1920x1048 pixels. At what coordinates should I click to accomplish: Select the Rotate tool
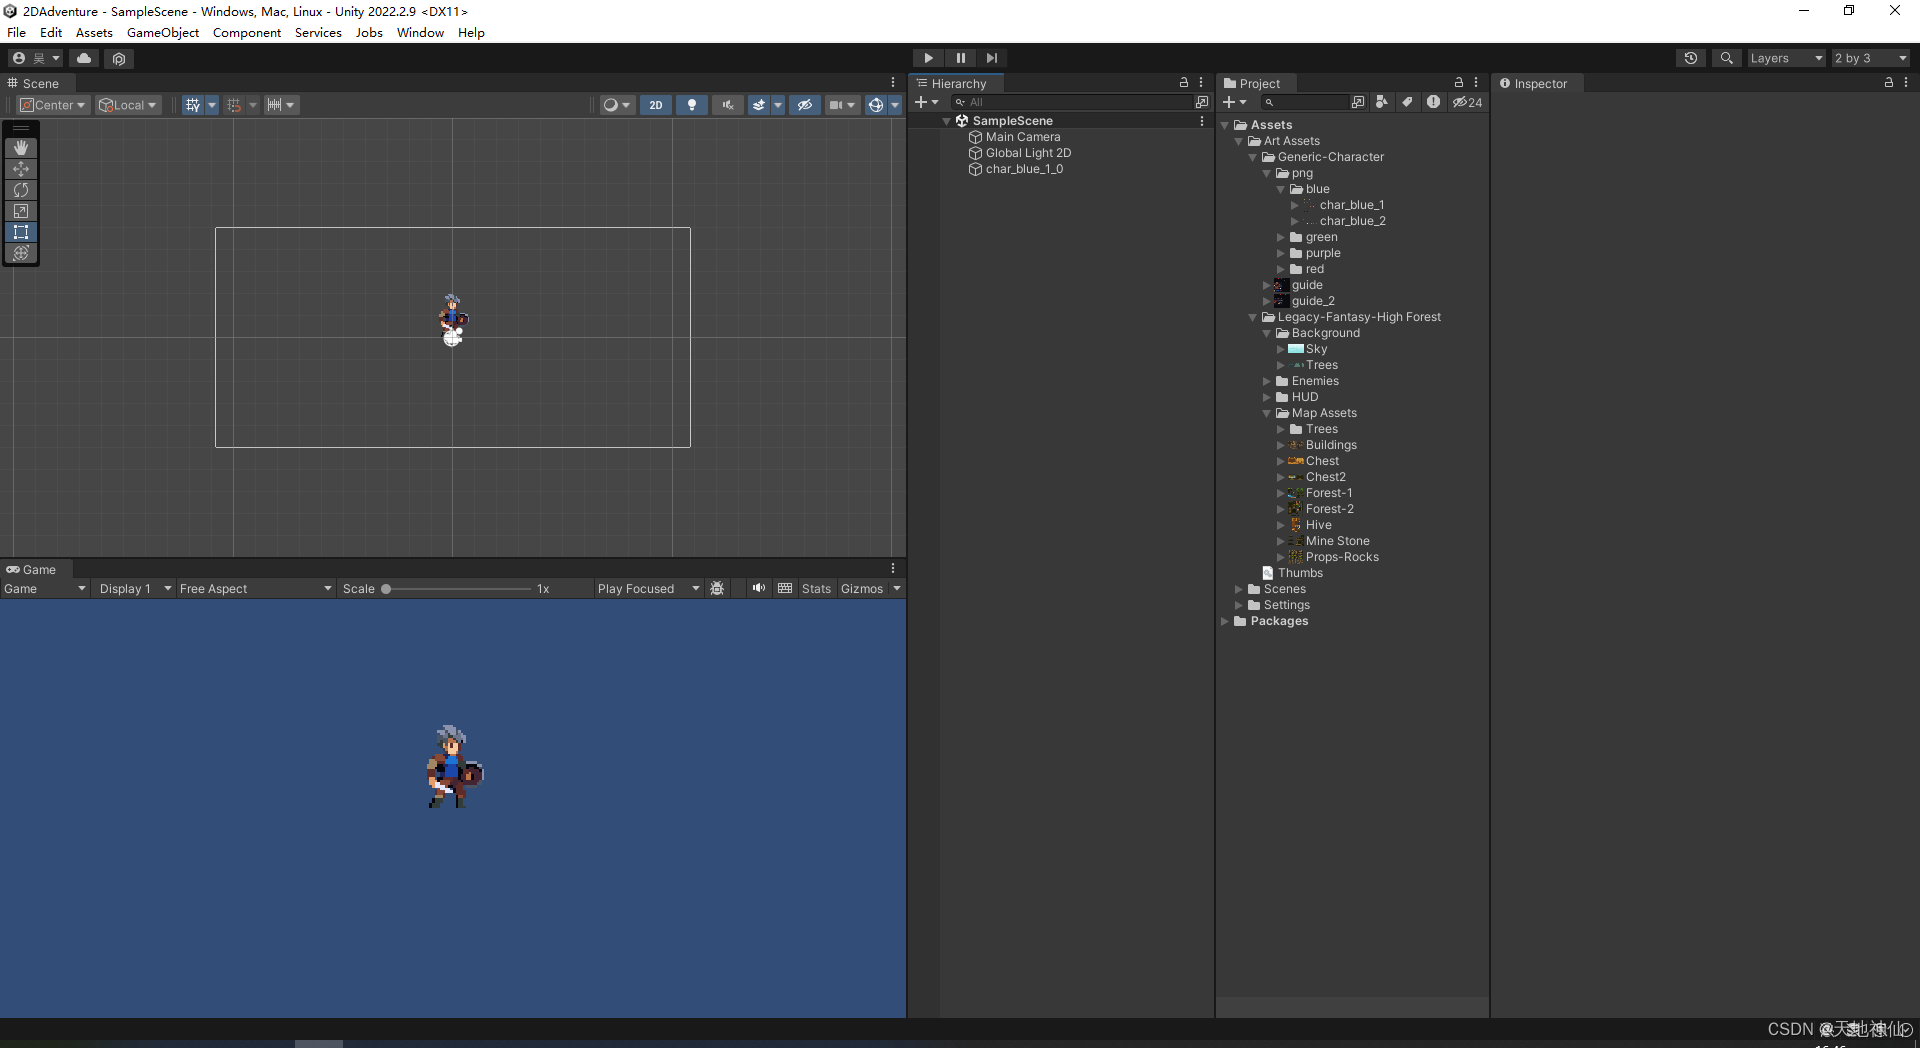click(x=21, y=190)
